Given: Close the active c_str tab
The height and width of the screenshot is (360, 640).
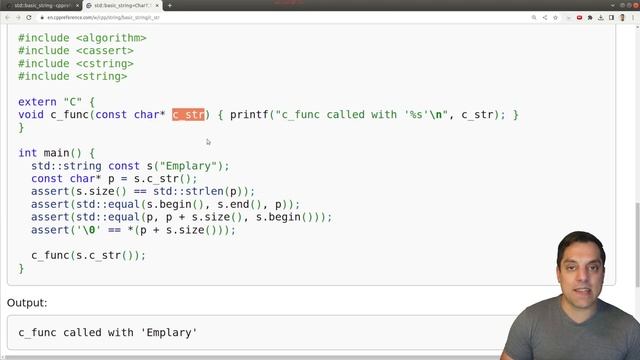Looking at the screenshot, I should tap(157, 6).
